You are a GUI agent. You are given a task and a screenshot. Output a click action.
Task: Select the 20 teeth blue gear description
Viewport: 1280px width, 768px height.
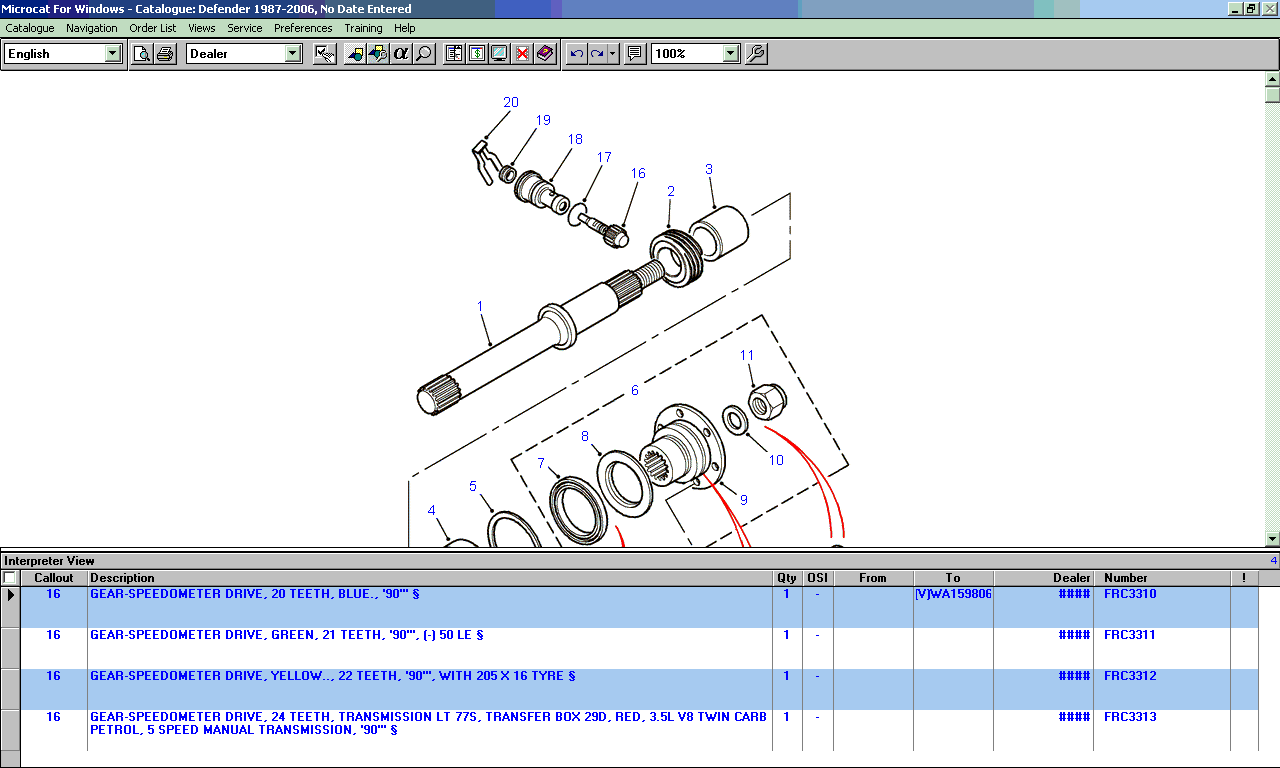coord(254,594)
